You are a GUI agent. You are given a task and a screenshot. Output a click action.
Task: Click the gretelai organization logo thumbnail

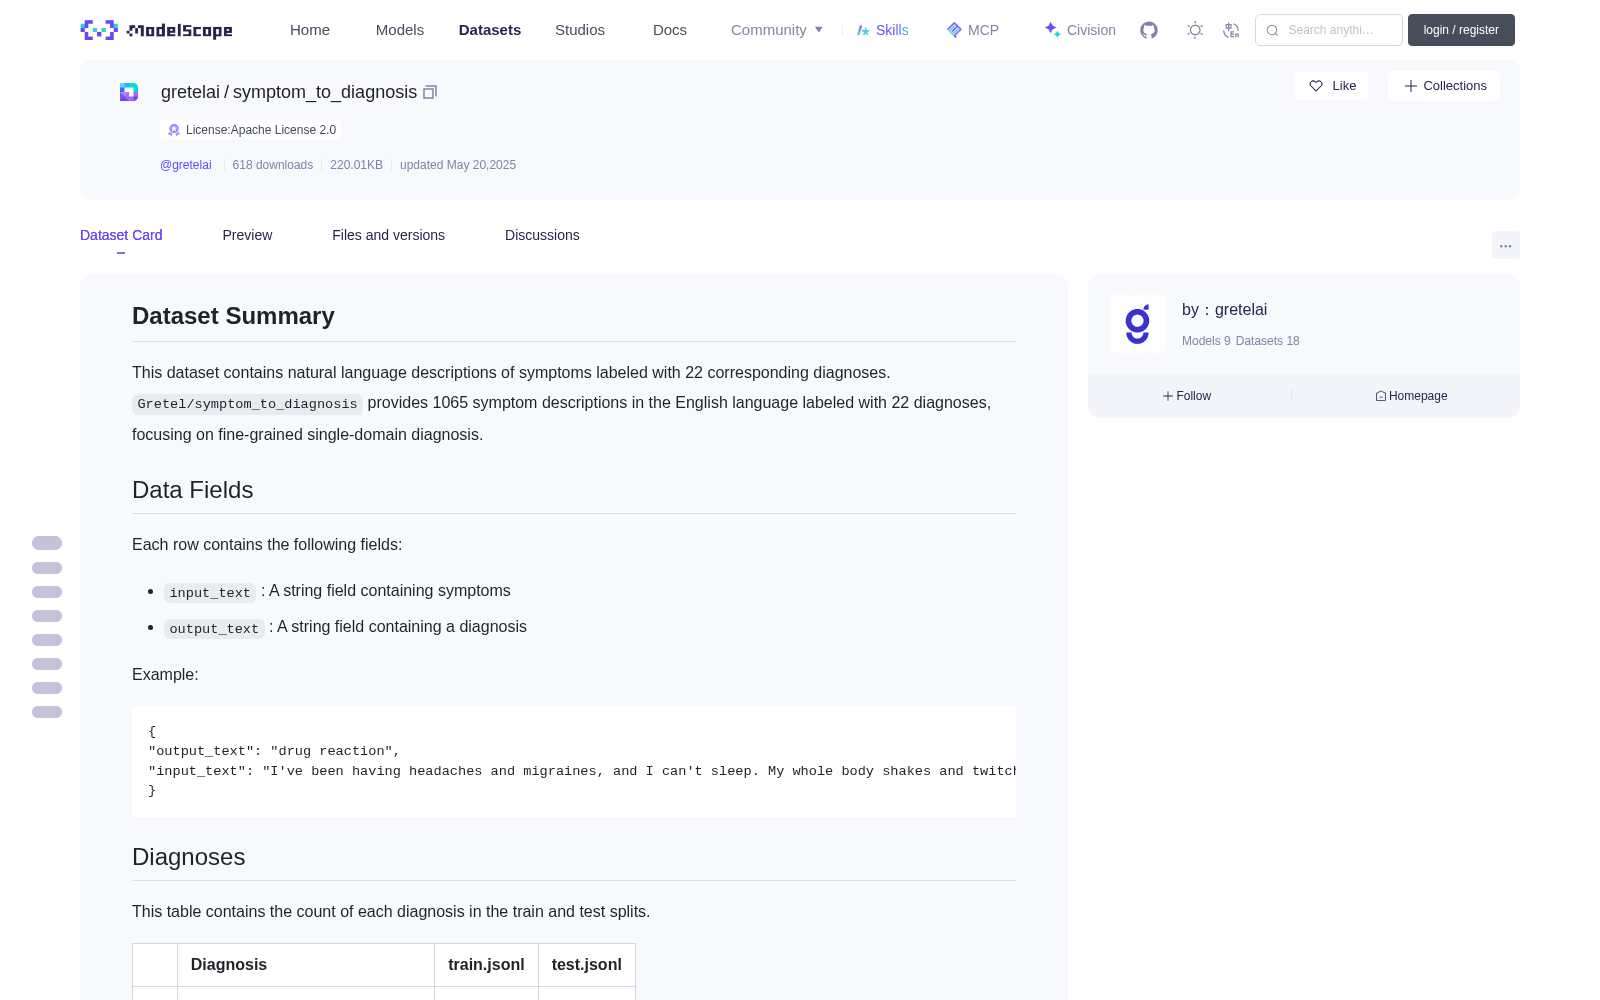[1138, 324]
